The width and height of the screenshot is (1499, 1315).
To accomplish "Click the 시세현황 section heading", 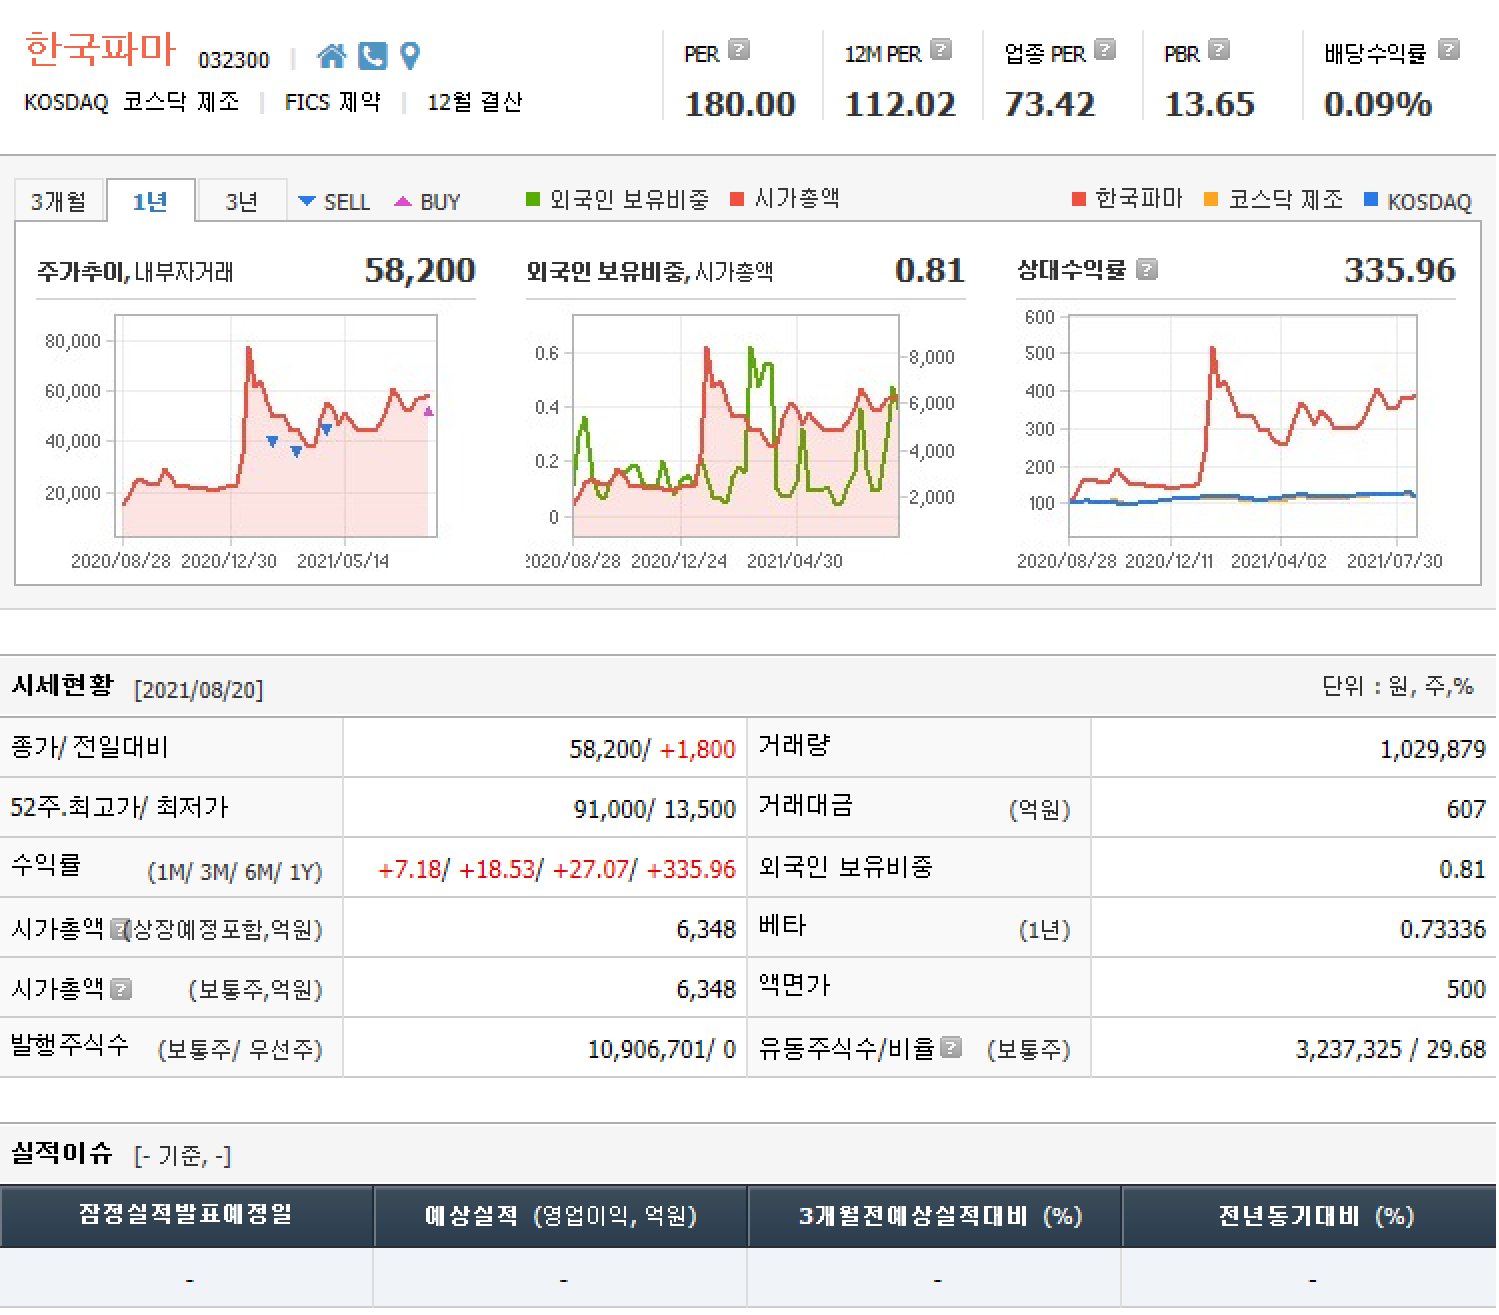I will (62, 686).
